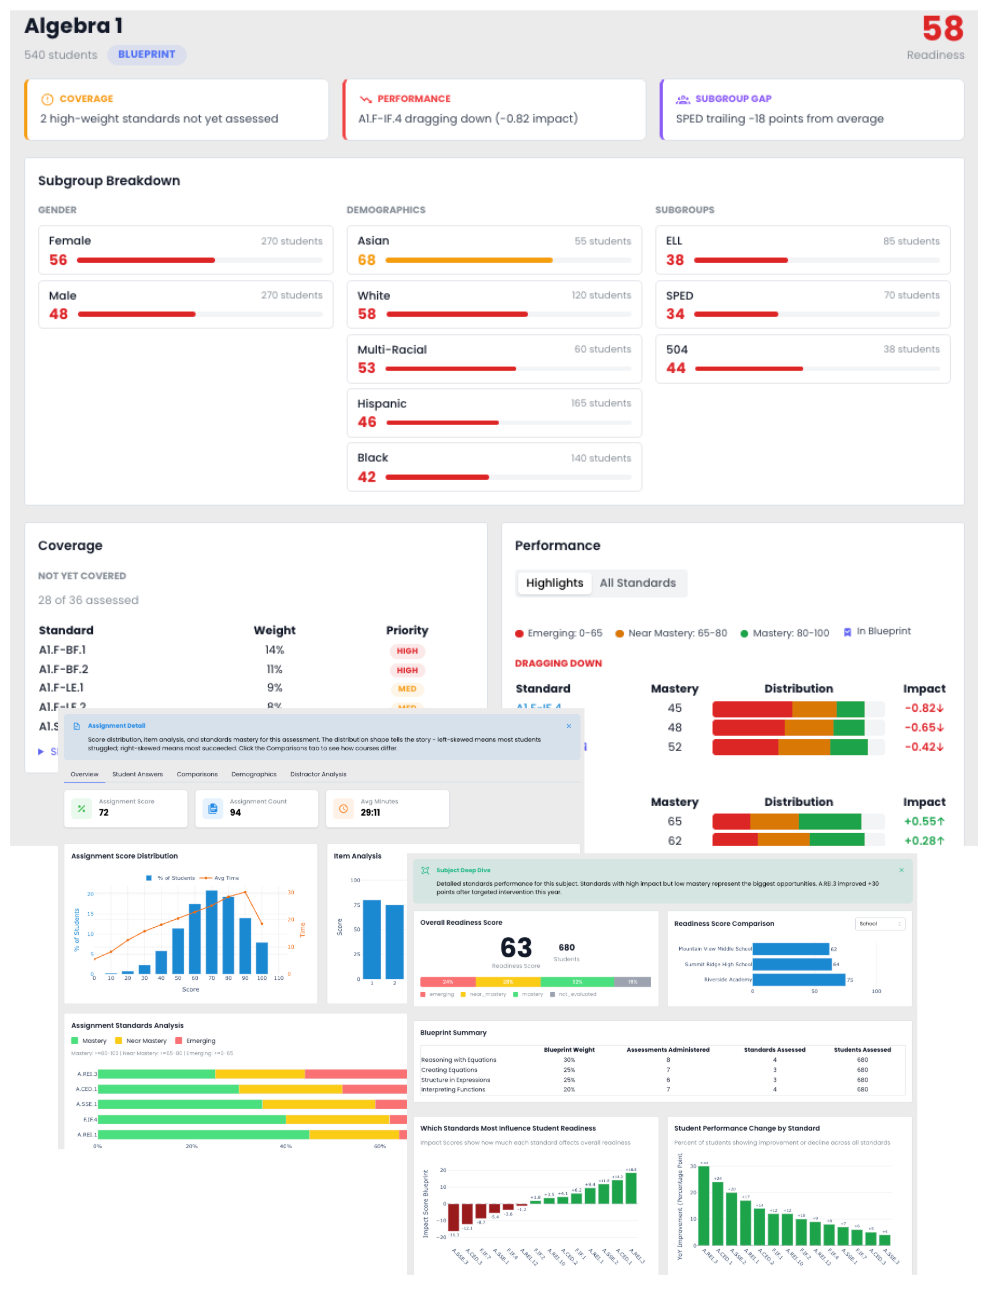Expand the blue triangle under Coverage table
This screenshot has width=996, height=1306.
coord(41,751)
